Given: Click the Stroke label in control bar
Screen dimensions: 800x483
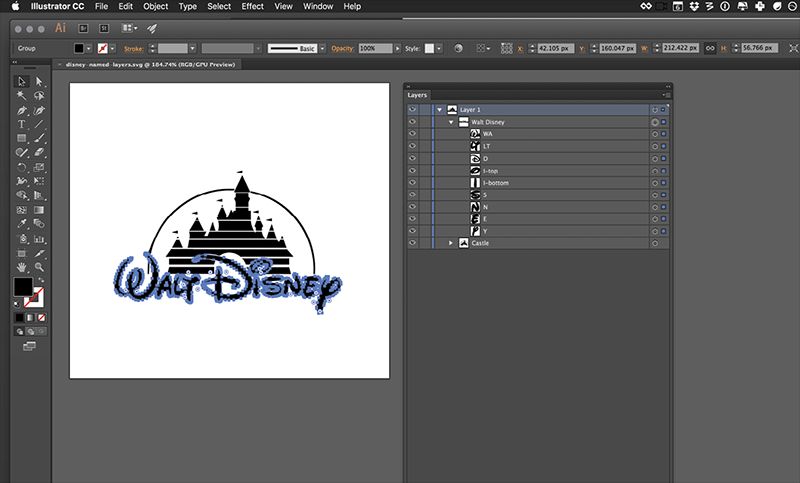Looking at the screenshot, I should (x=135, y=48).
